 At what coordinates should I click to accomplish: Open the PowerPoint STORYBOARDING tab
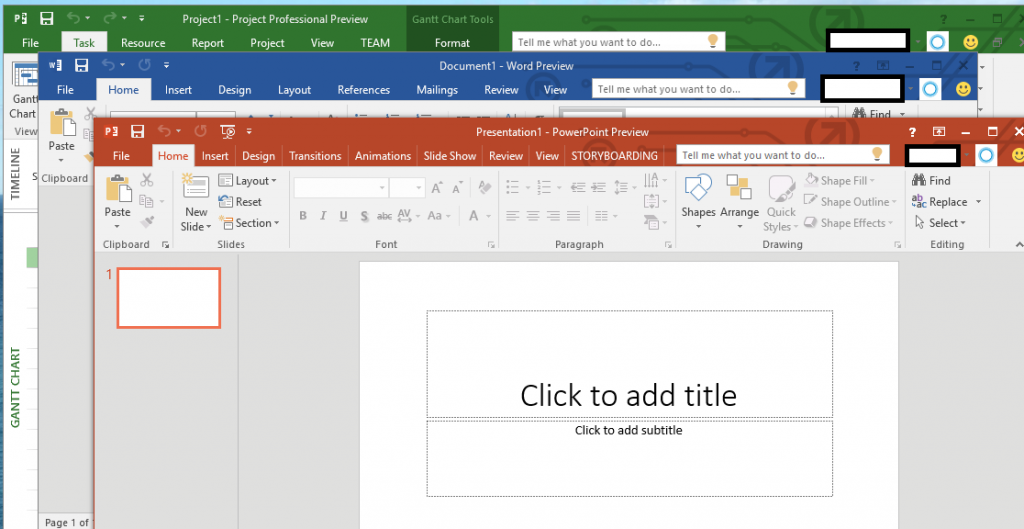(615, 155)
